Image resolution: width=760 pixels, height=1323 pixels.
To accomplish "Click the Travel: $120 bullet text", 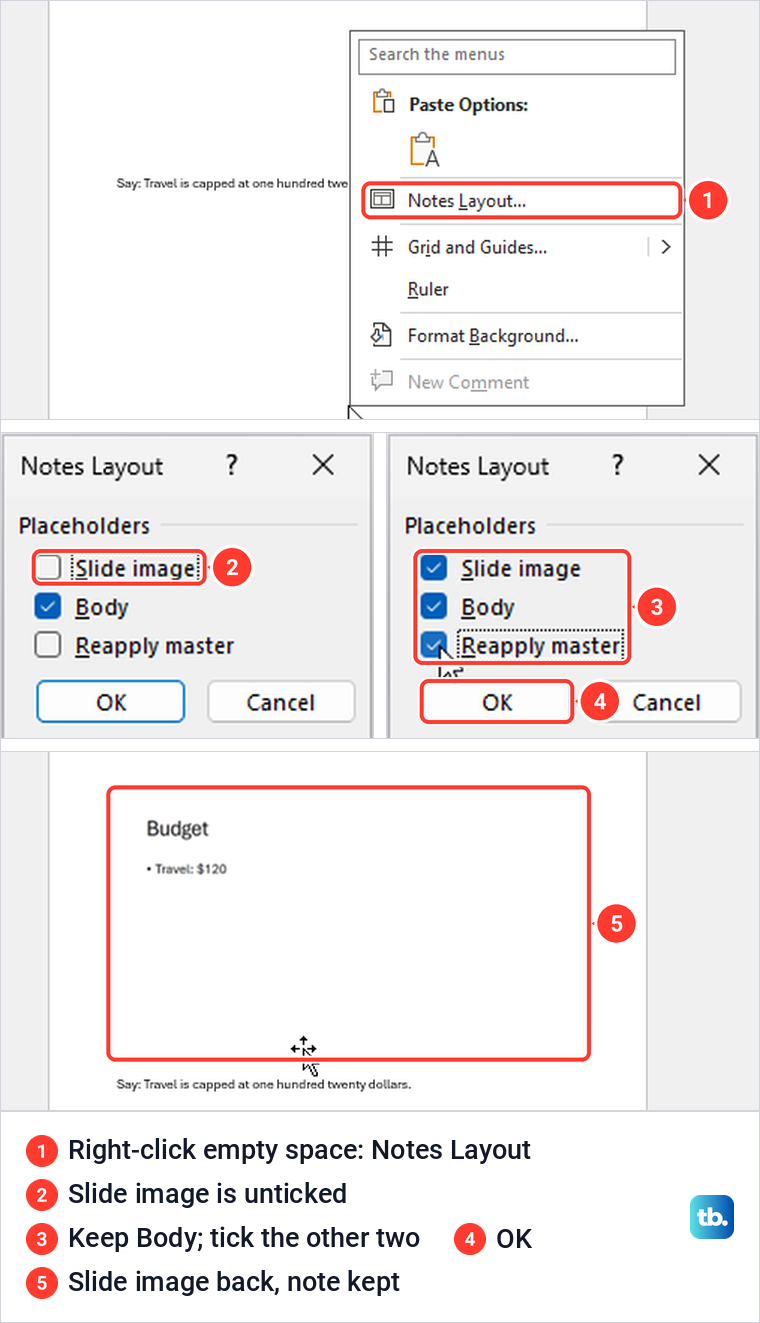I will (187, 869).
